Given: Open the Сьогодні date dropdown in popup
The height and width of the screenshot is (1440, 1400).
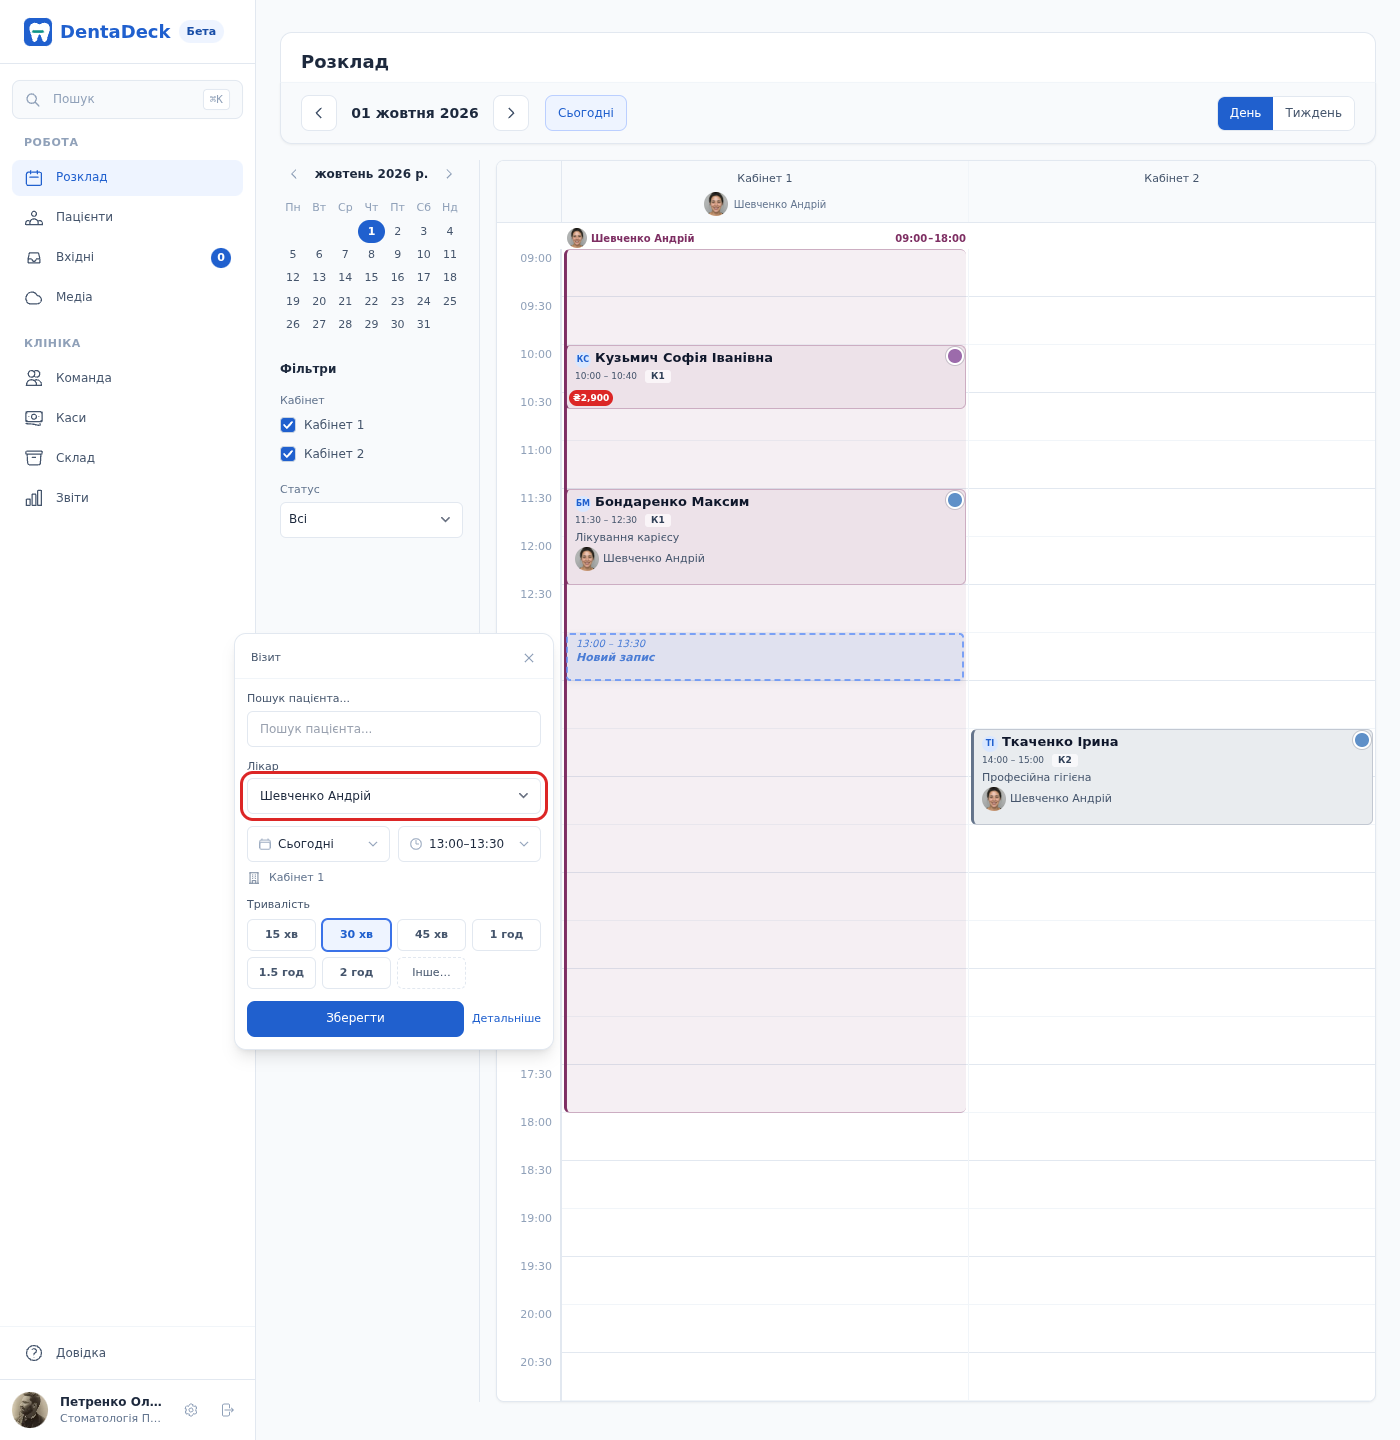Looking at the screenshot, I should click(318, 844).
